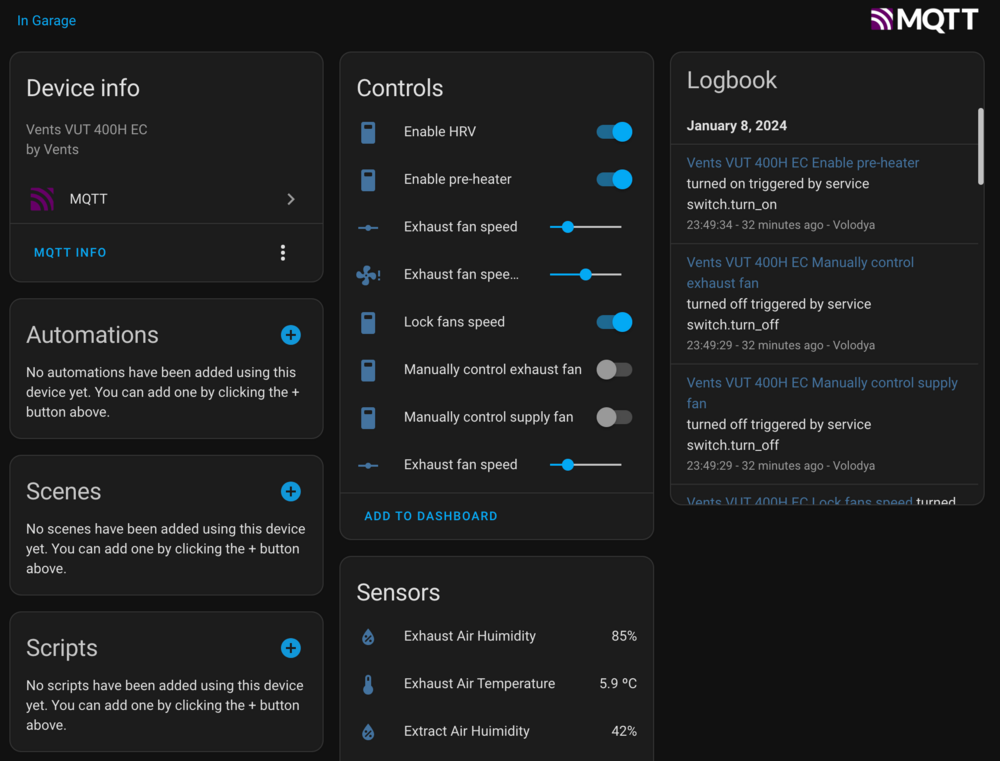Click the humidity droplet icon for Exhaust Air Huimidity
1000x761 pixels.
[370, 636]
